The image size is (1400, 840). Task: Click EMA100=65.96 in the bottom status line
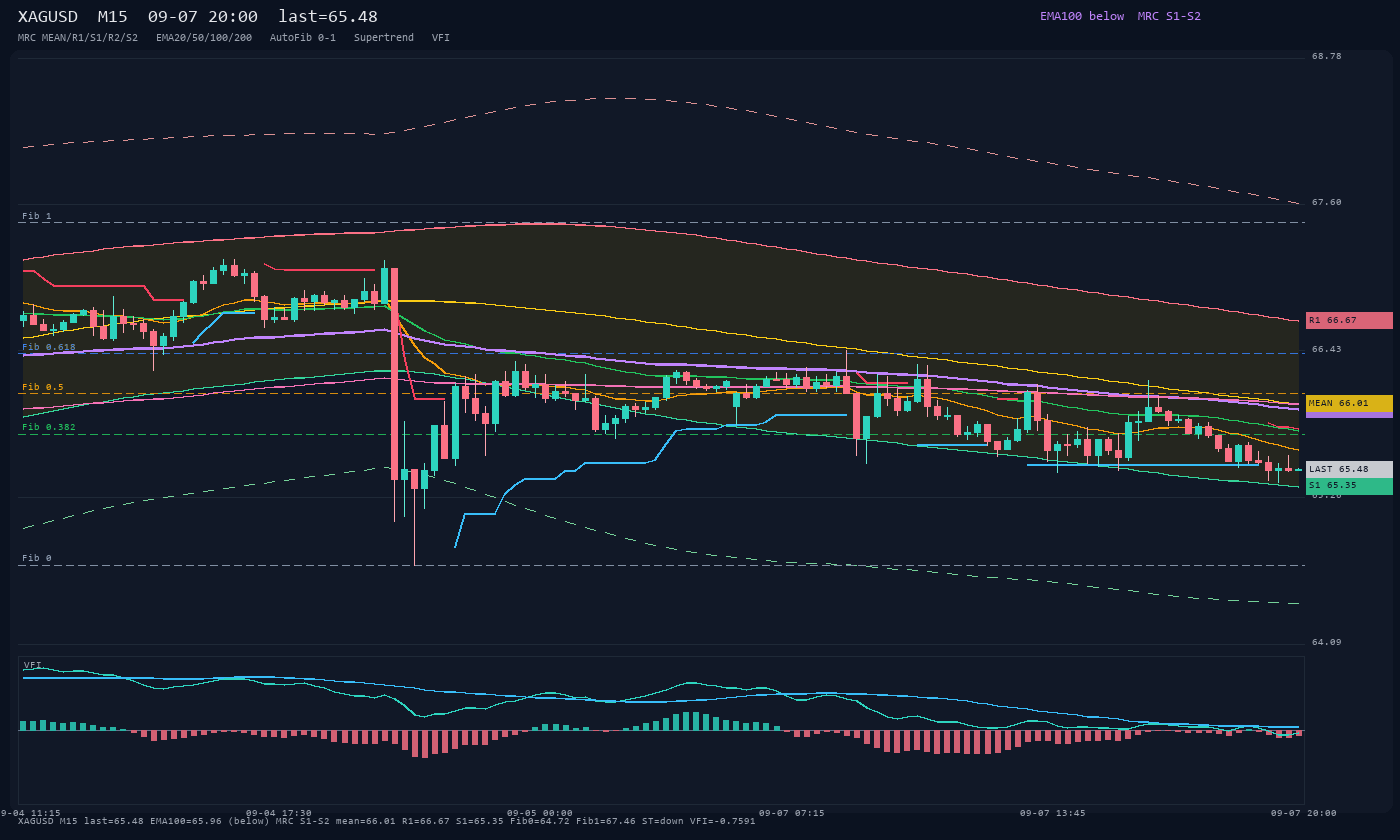click(186, 821)
